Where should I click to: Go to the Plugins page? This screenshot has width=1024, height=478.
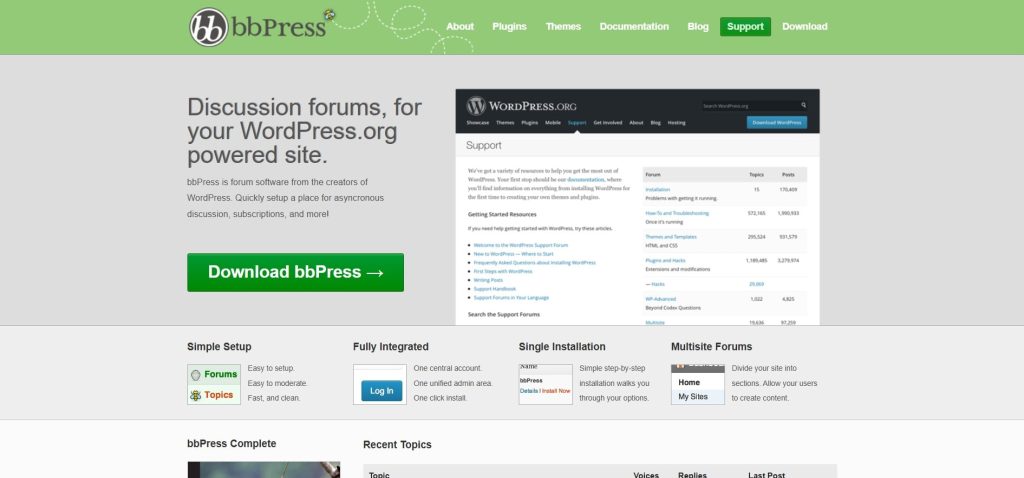pyautogui.click(x=509, y=27)
